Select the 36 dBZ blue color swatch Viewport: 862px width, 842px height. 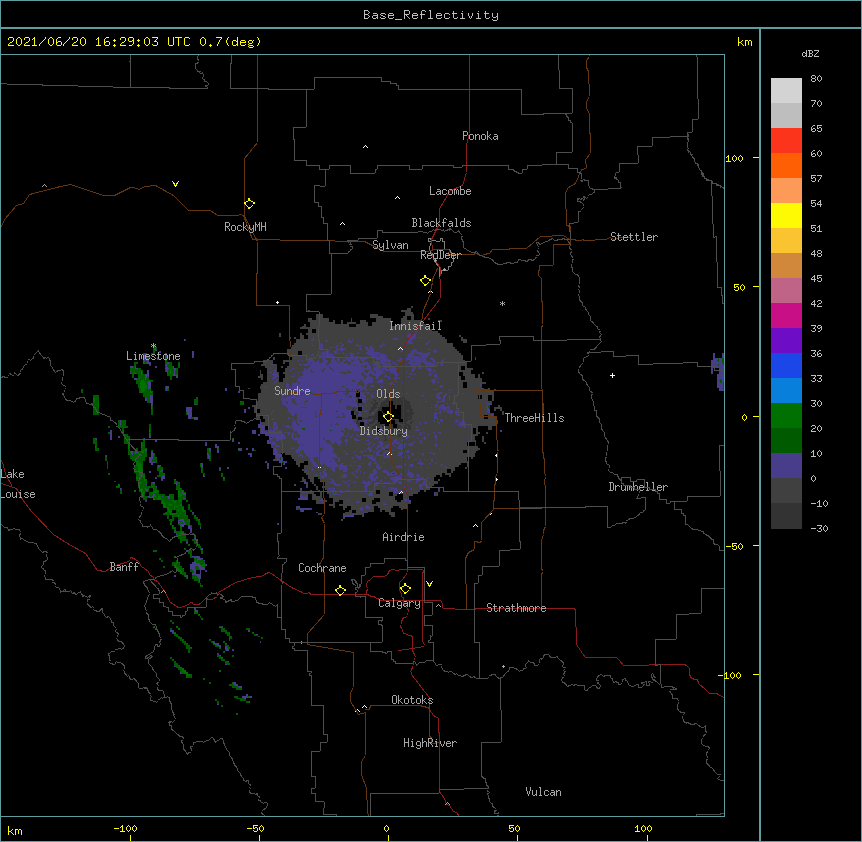pos(786,365)
